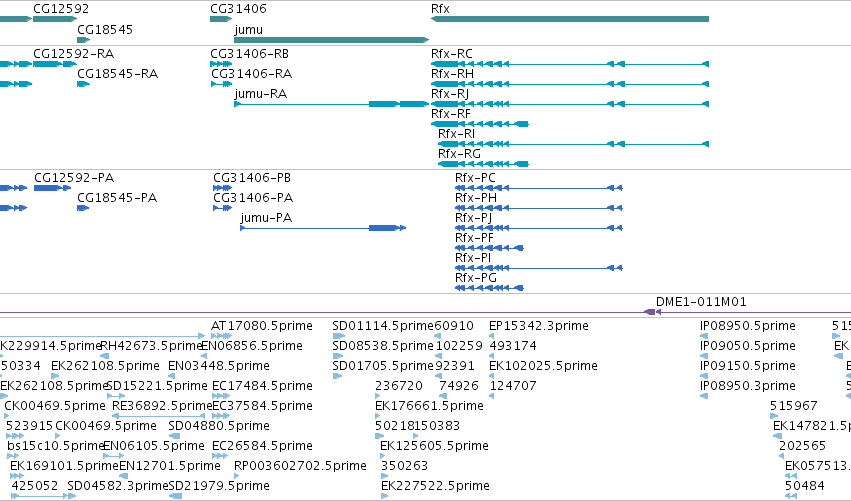Screen dimensions: 851x501
Task: Select the CG12592 gene label
Action: [x=61, y=9]
